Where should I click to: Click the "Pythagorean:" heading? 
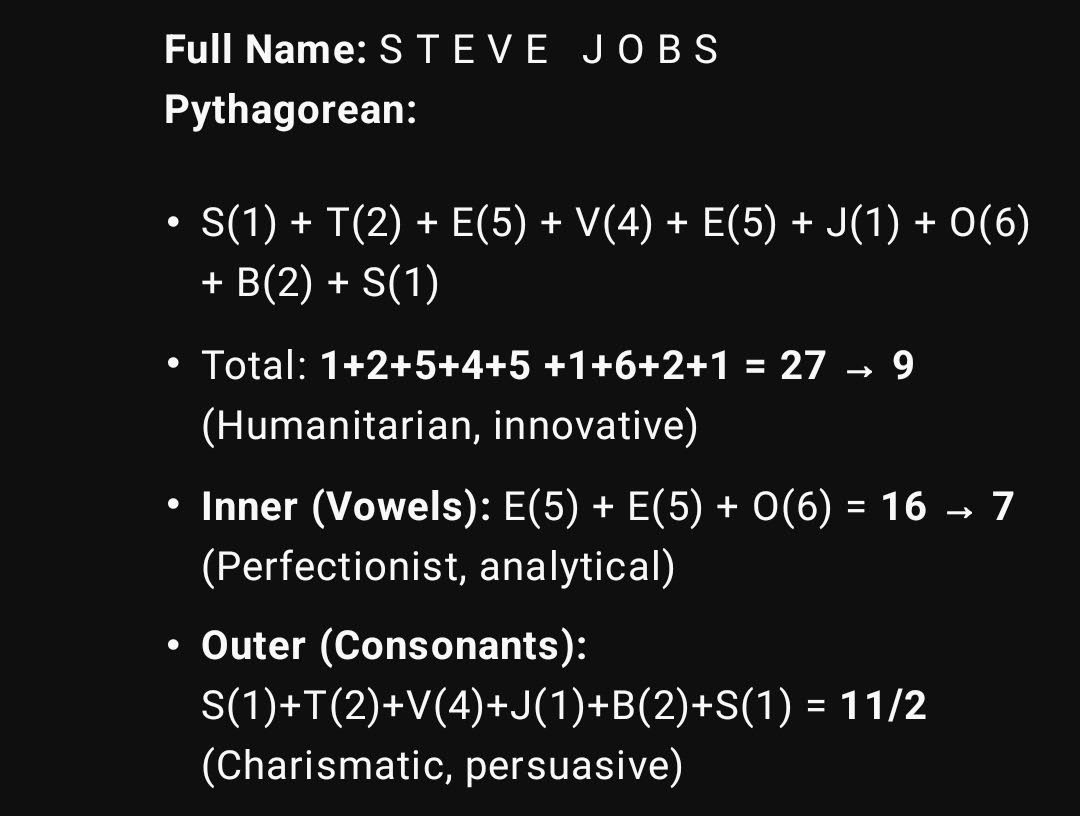290,109
